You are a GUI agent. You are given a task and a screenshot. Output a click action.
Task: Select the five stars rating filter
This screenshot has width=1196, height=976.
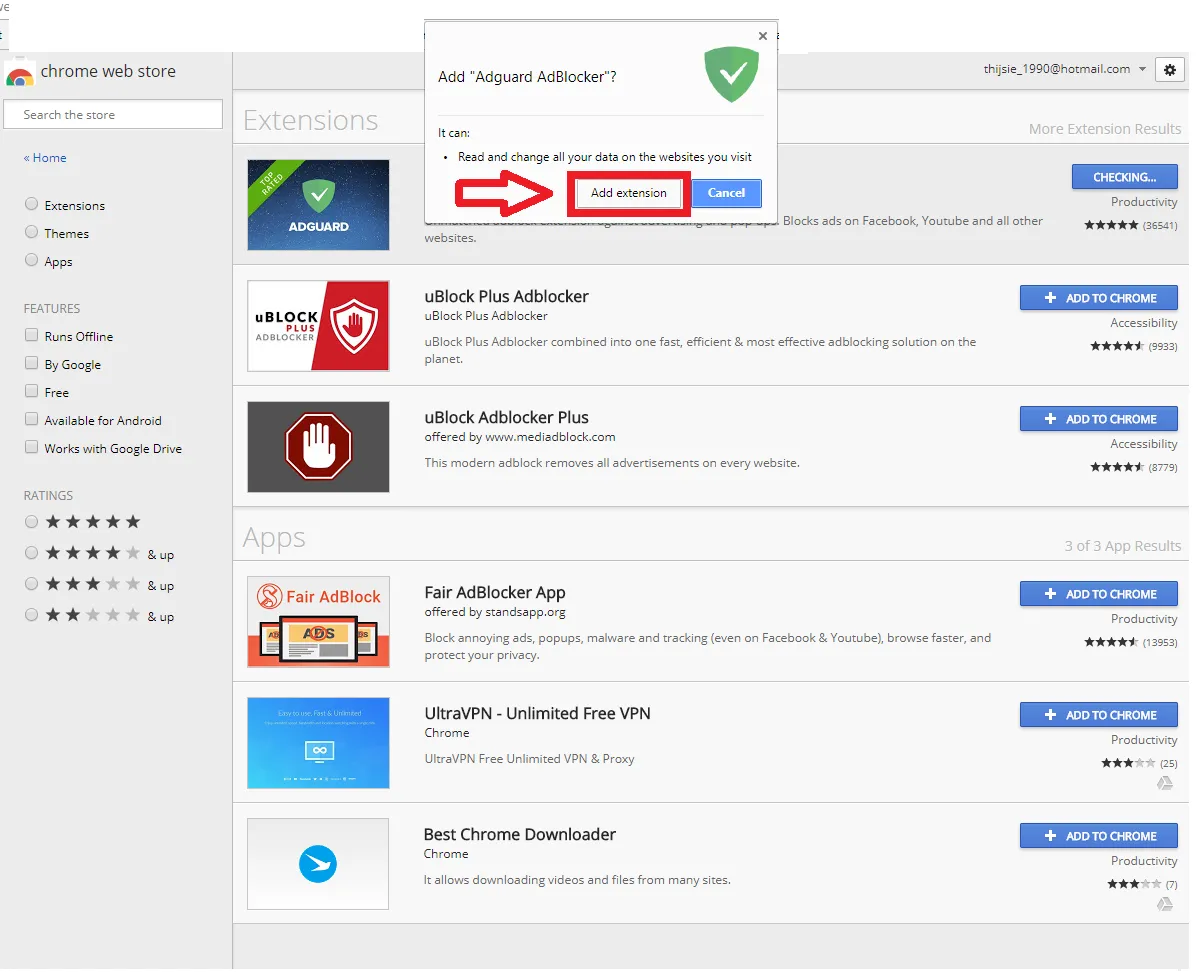coord(31,522)
